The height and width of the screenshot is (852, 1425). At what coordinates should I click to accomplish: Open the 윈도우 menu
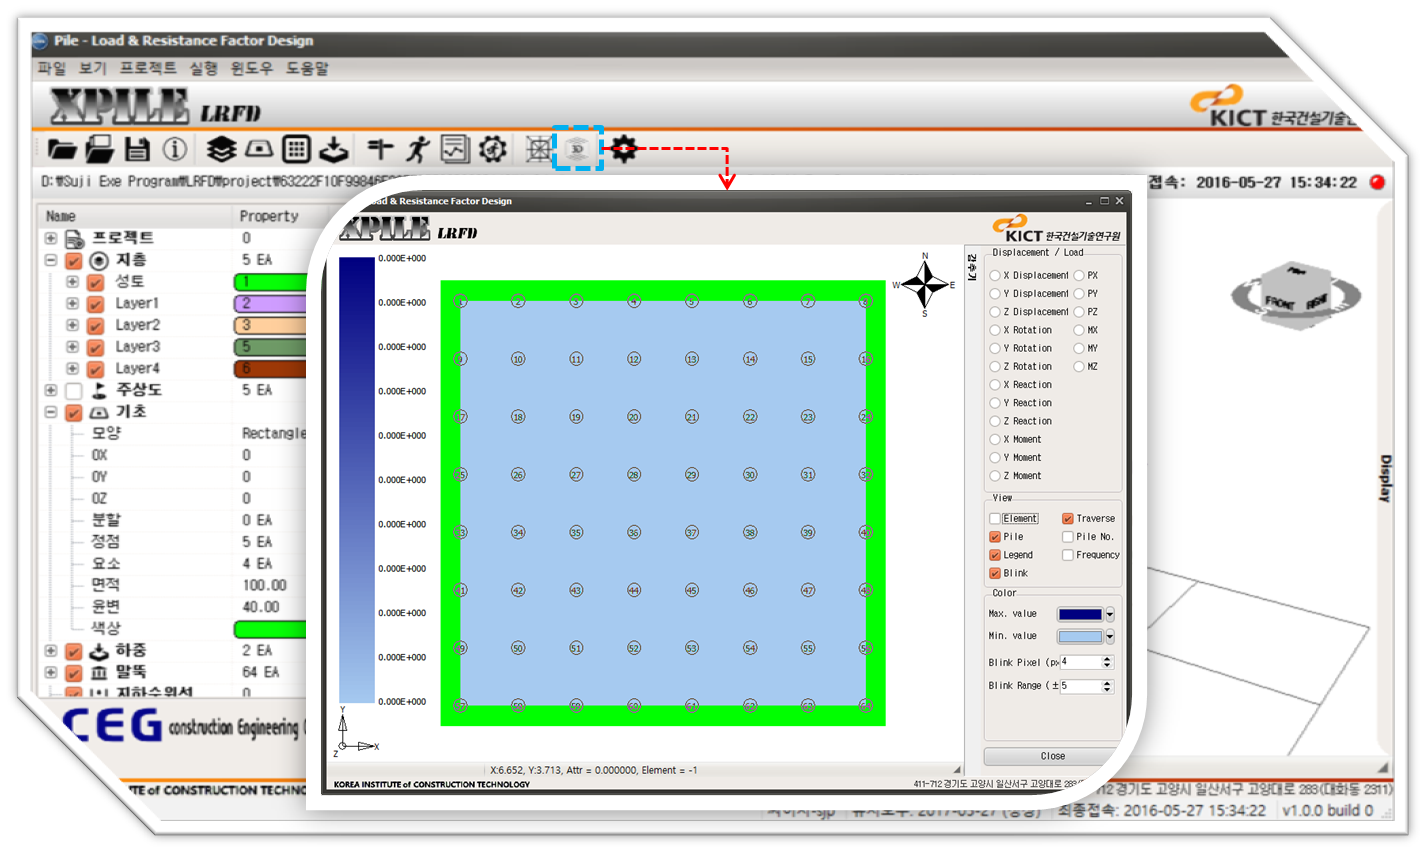click(251, 68)
